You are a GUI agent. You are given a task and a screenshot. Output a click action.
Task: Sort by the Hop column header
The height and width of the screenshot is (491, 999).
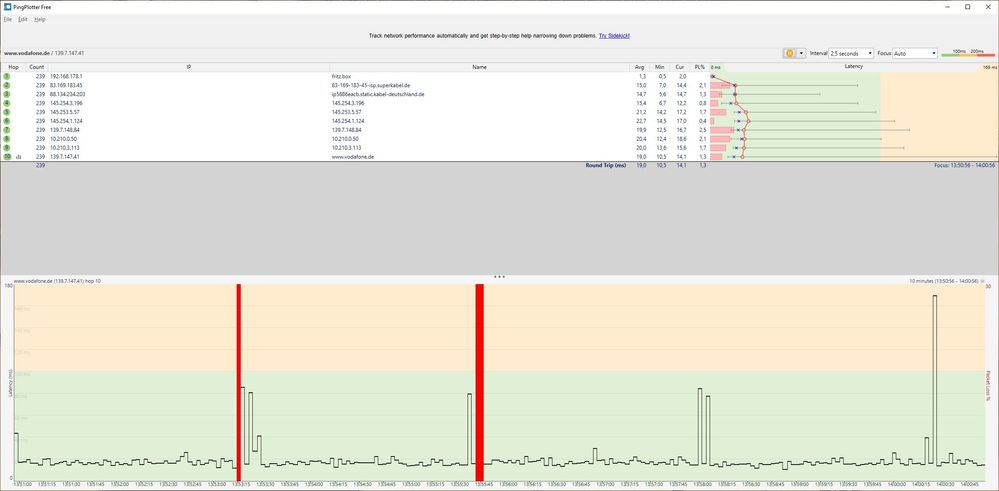coord(13,67)
